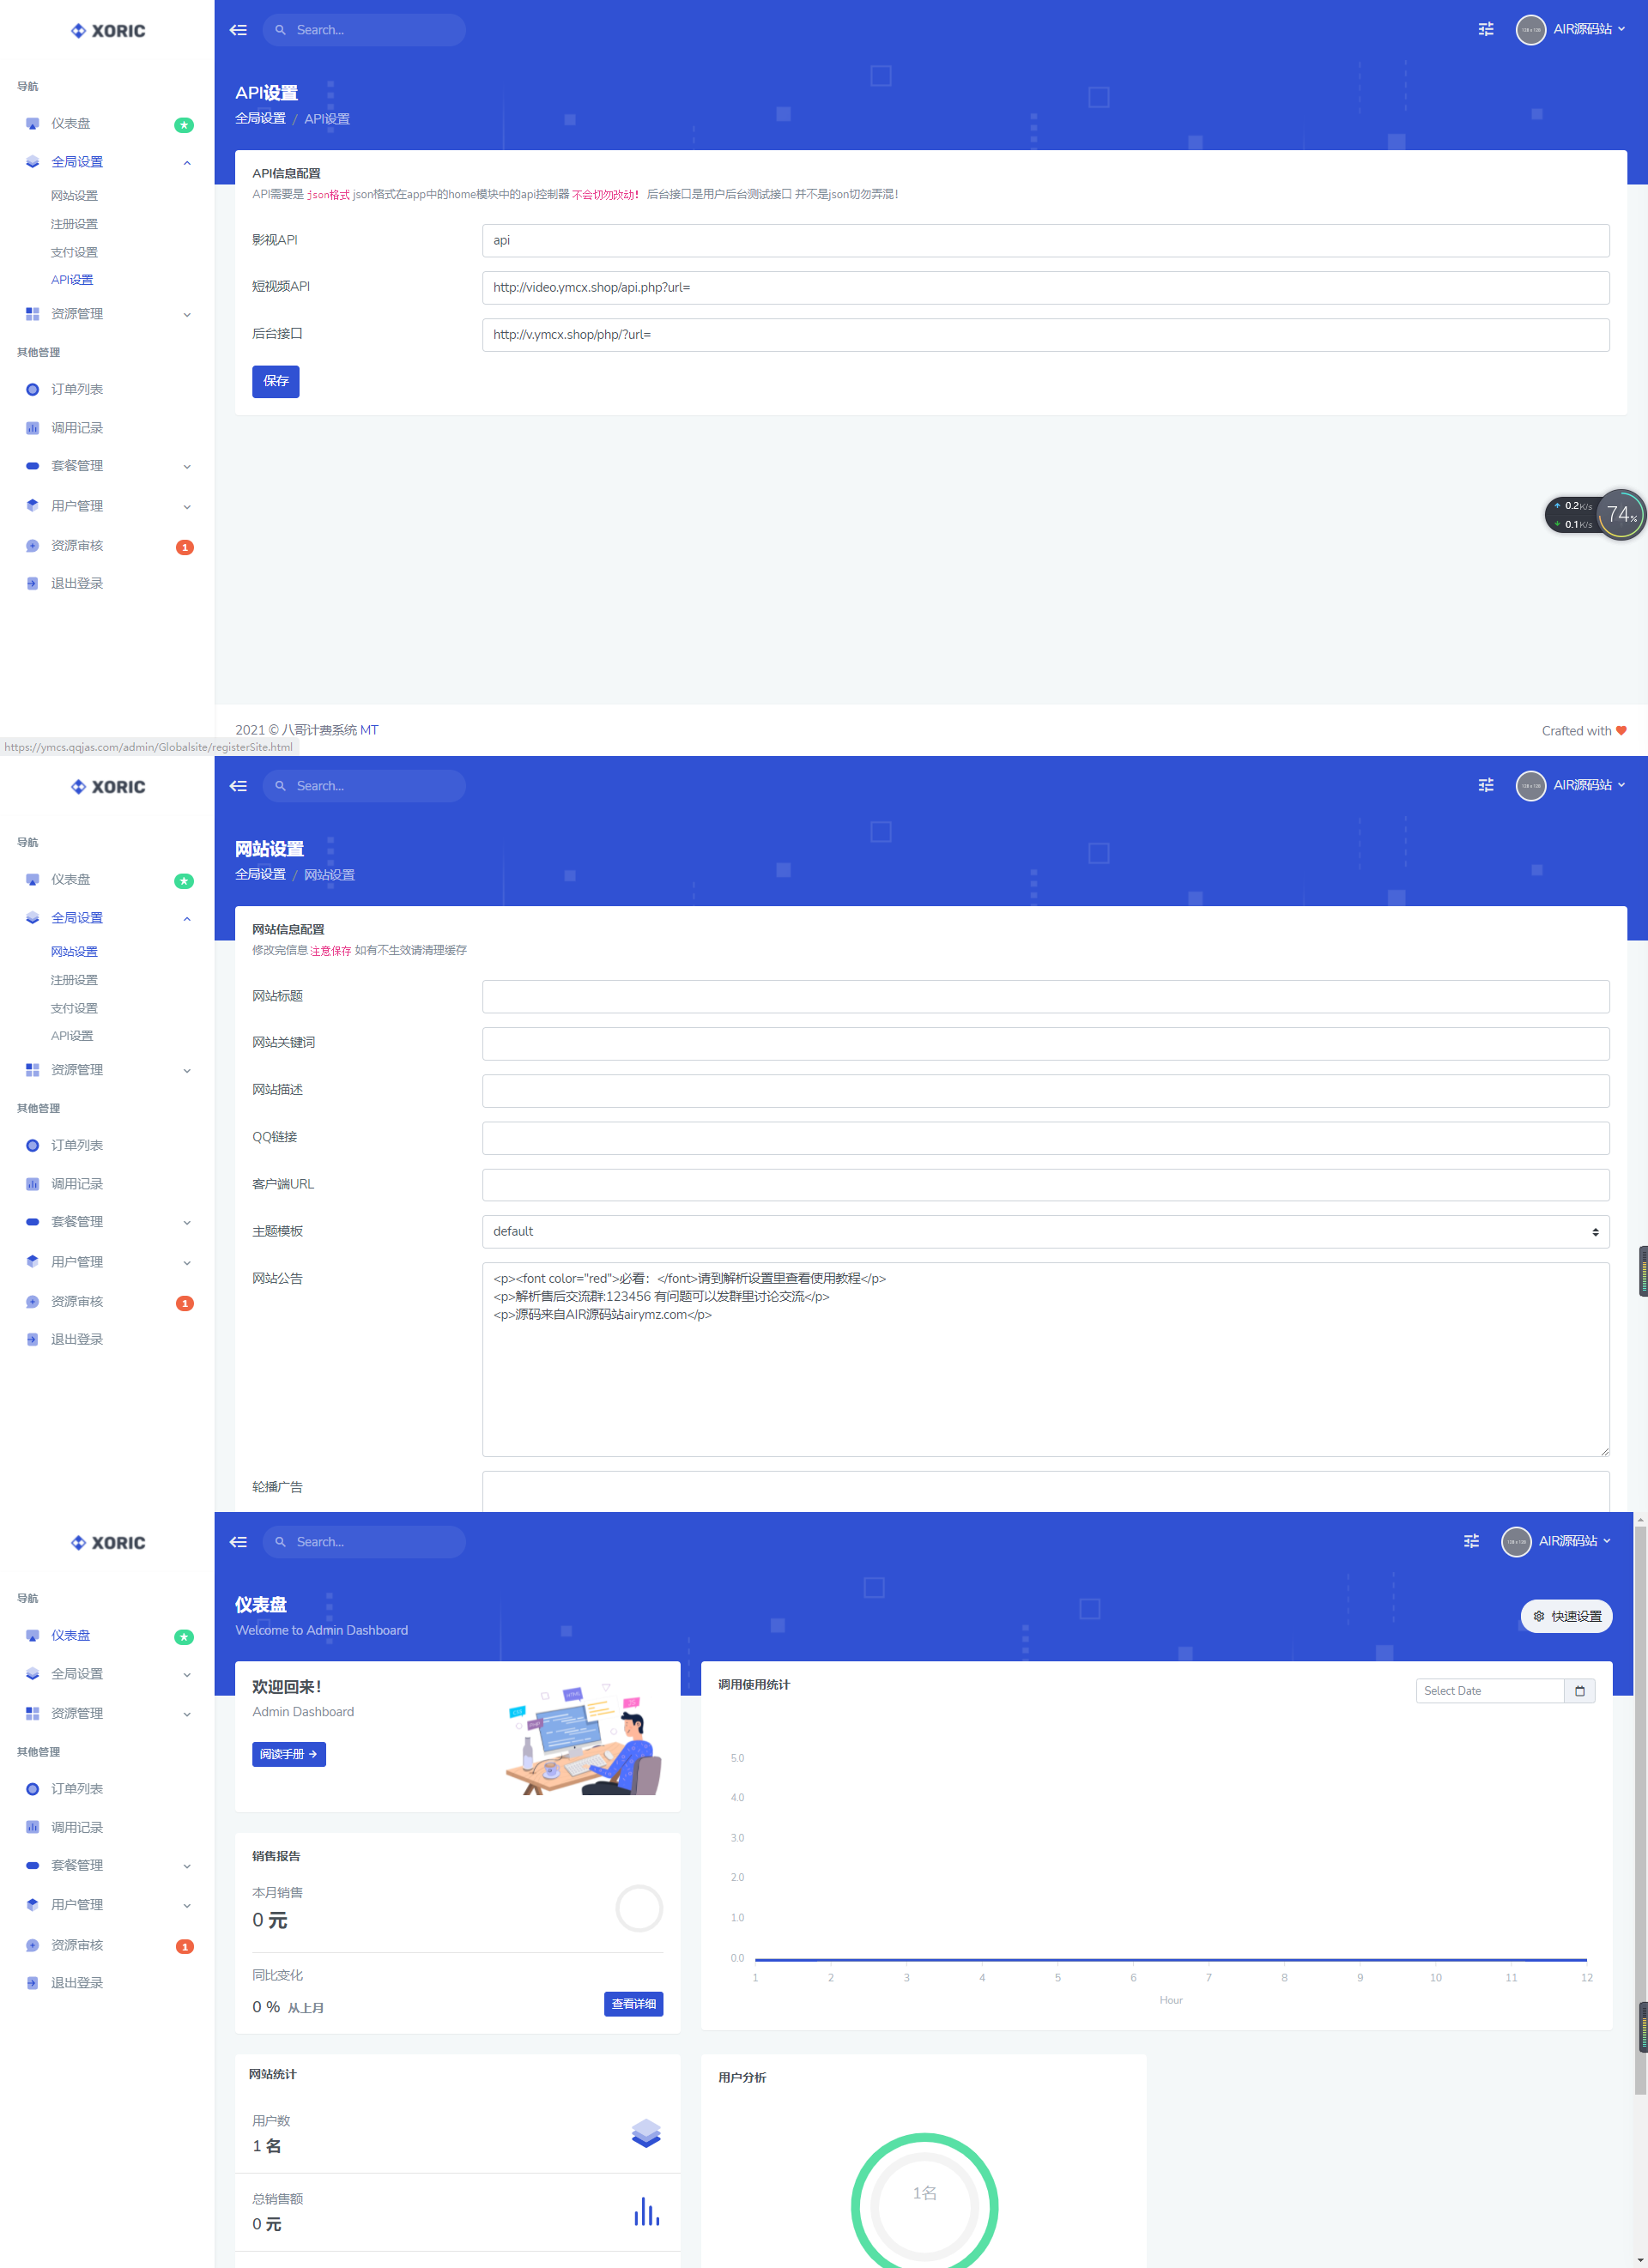Click the red badge beside 资源审核 on API设置 page

(x=184, y=547)
